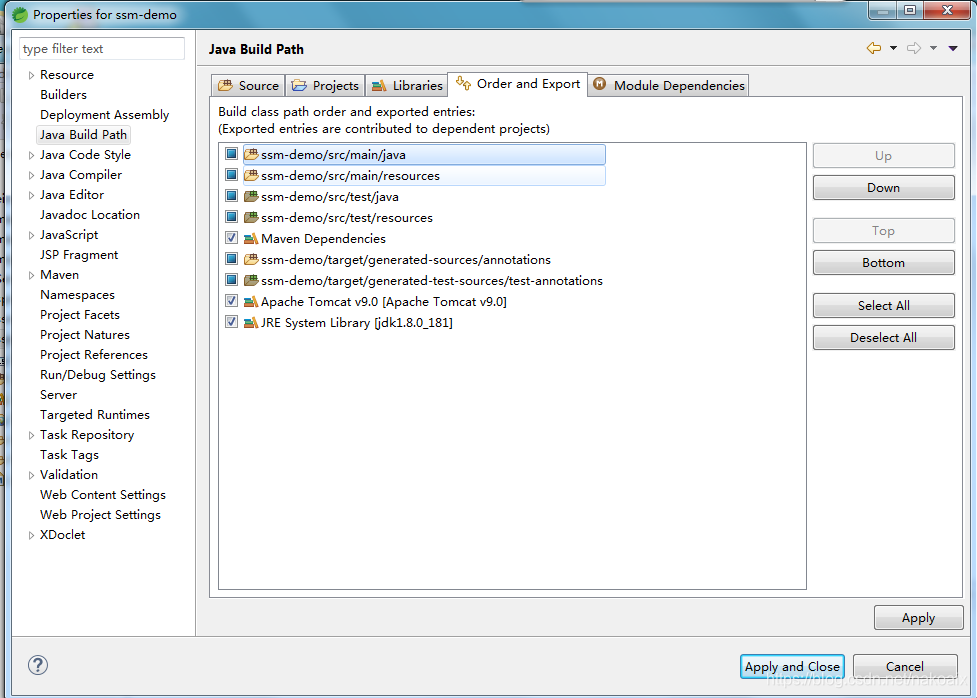Select the Order and Export tab
The width and height of the screenshot is (977, 698).
coord(518,84)
